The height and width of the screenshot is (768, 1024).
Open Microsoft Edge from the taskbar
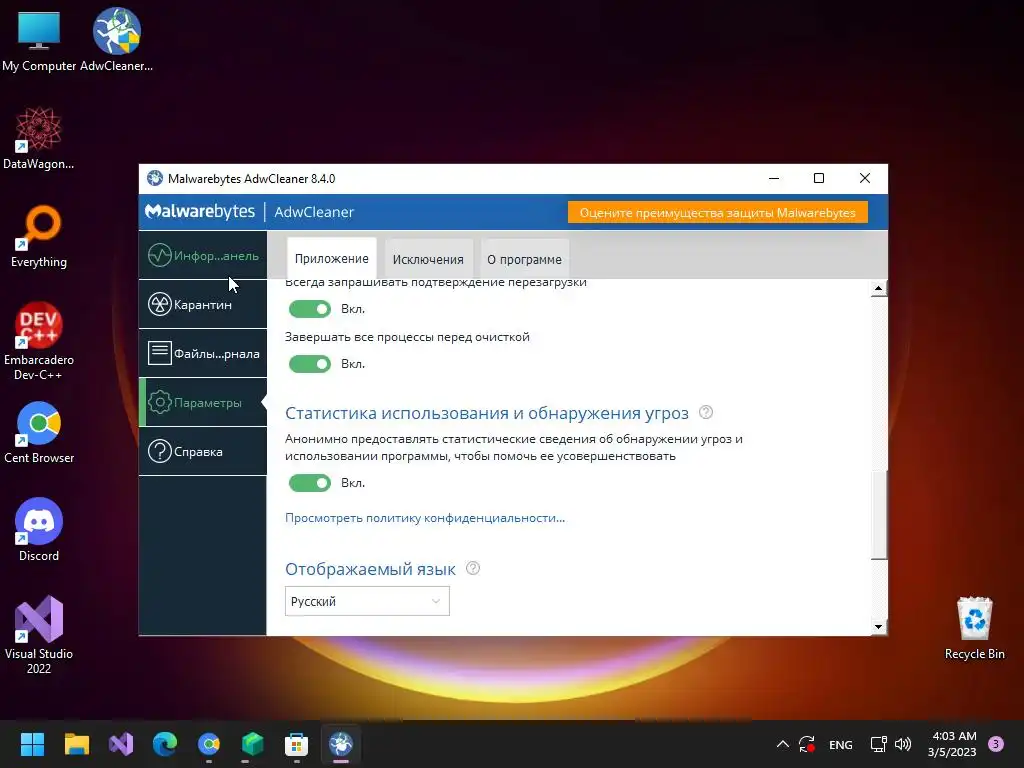tap(165, 744)
